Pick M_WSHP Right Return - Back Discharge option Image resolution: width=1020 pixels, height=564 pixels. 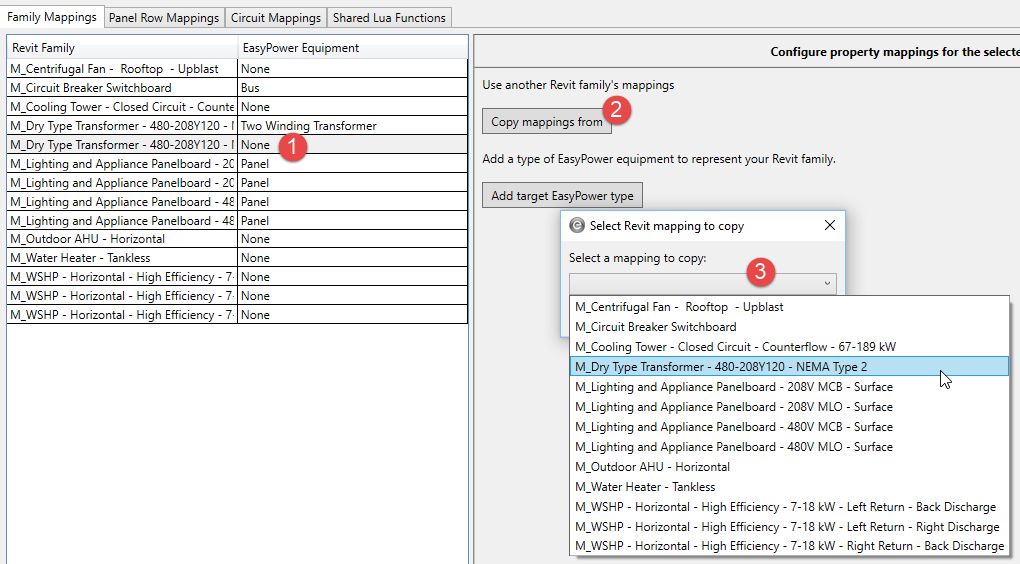789,546
